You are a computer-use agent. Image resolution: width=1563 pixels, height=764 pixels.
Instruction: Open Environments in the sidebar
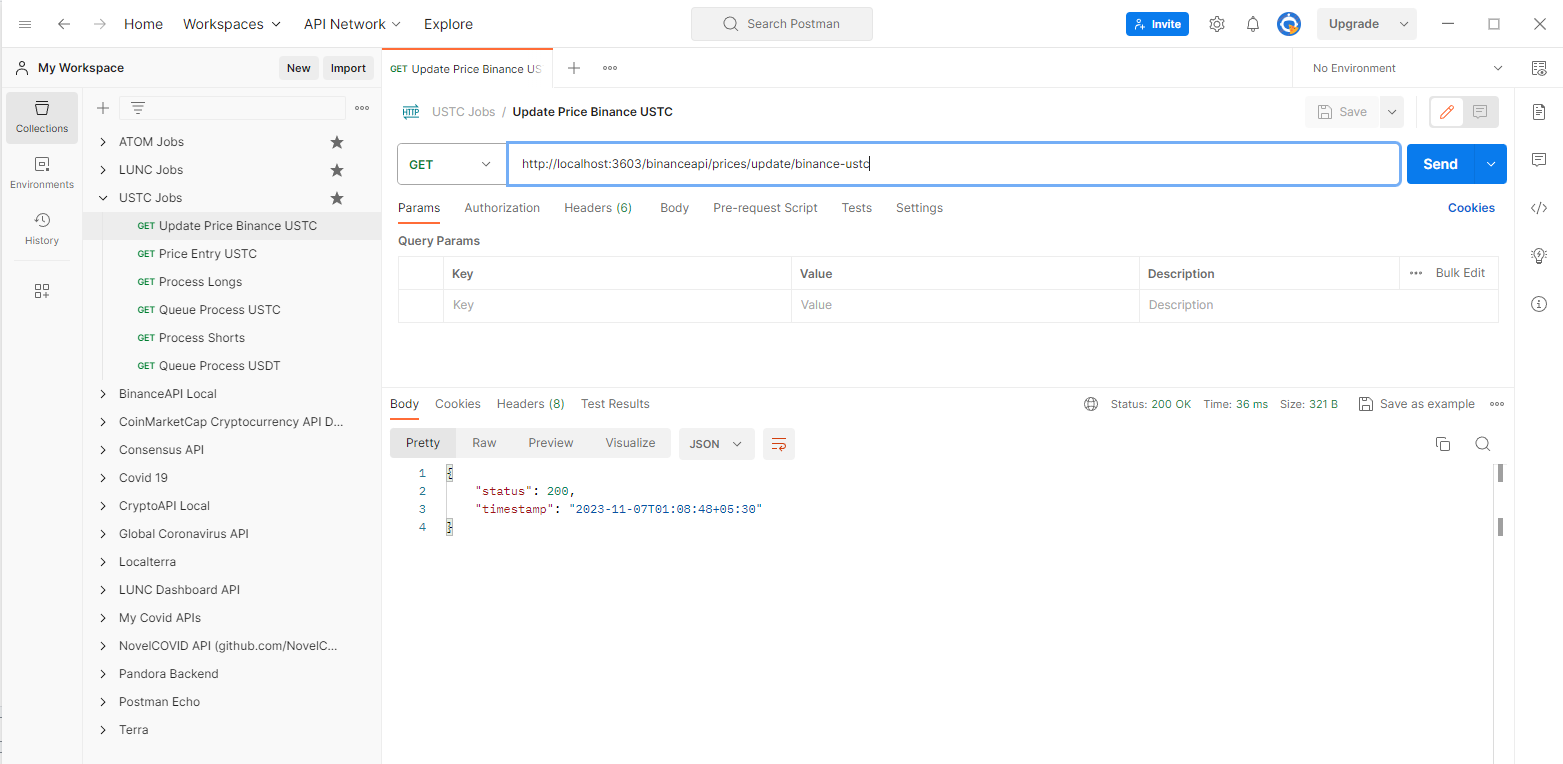42,174
